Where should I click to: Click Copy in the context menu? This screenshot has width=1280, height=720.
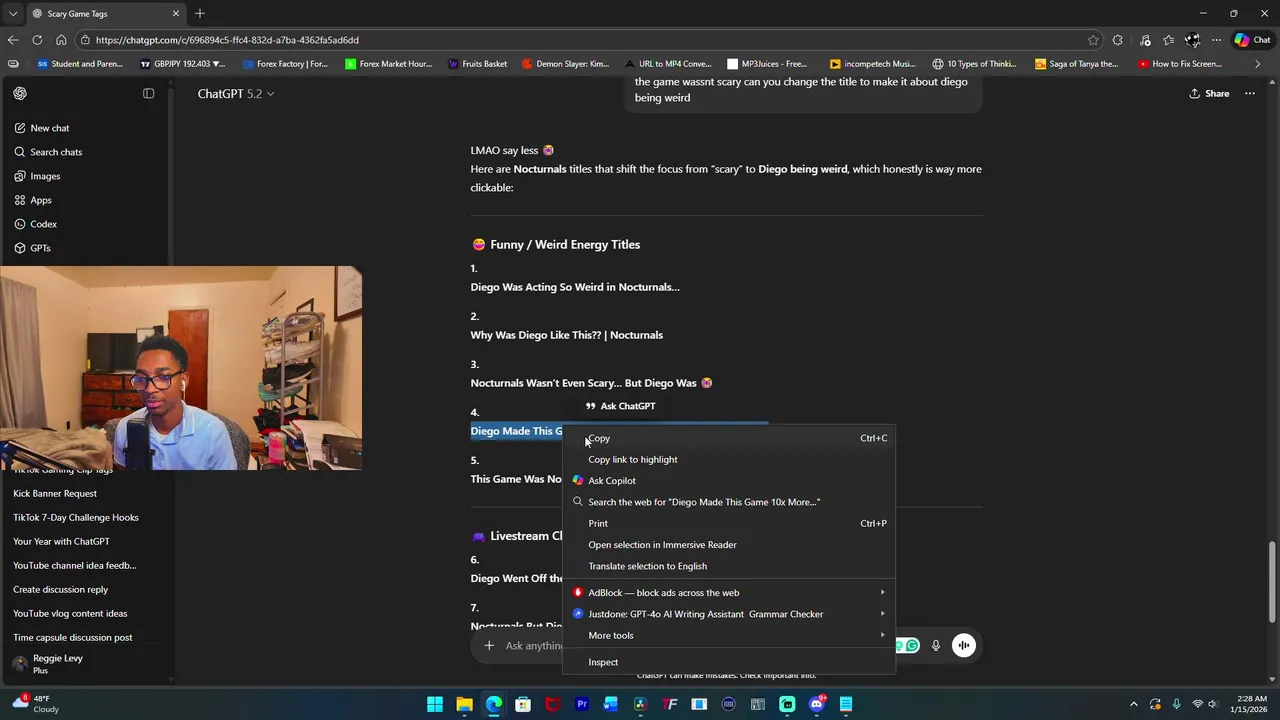[729, 438]
